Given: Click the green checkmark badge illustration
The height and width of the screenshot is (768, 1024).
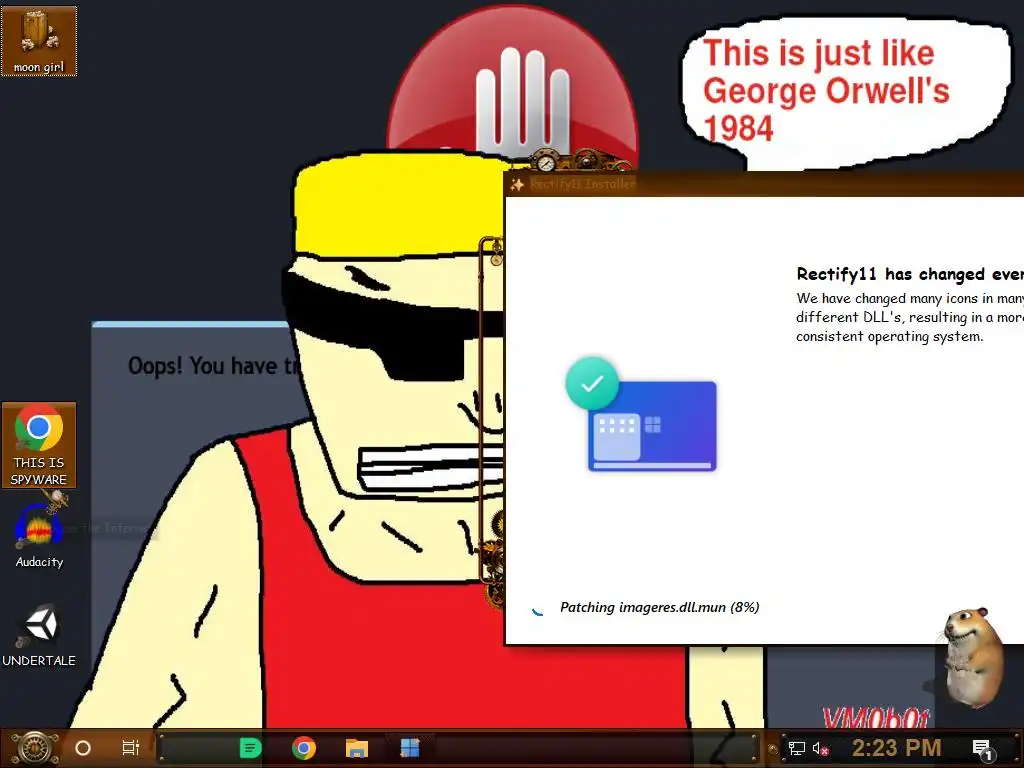Looking at the screenshot, I should tap(592, 383).
